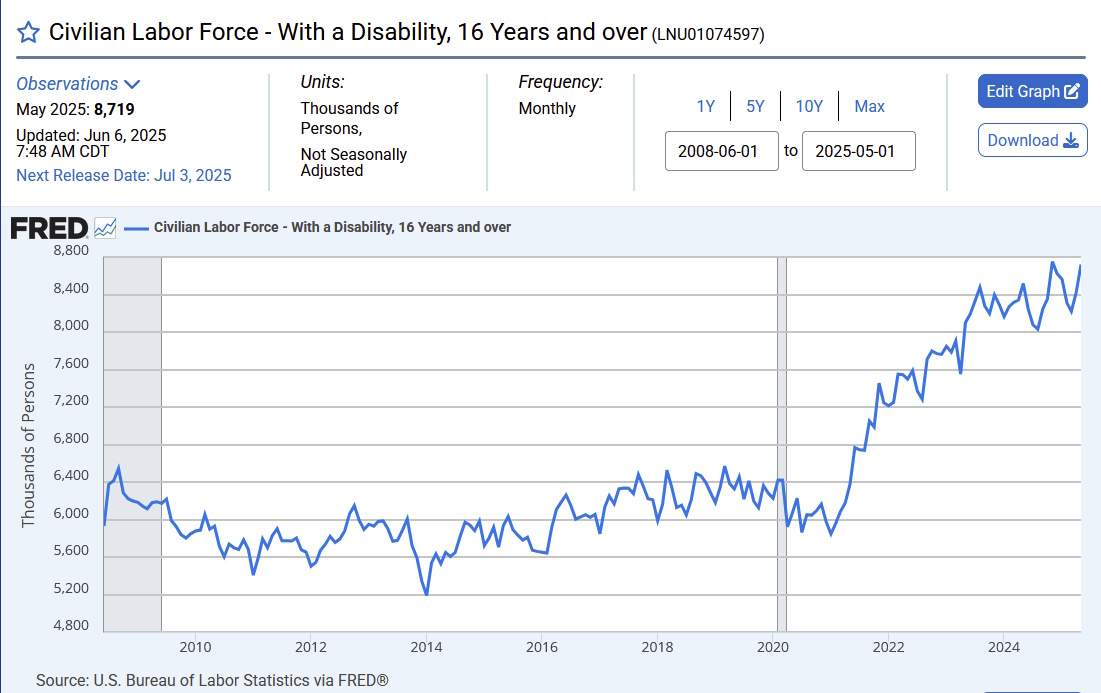Click the series legend title text

coord(332,227)
